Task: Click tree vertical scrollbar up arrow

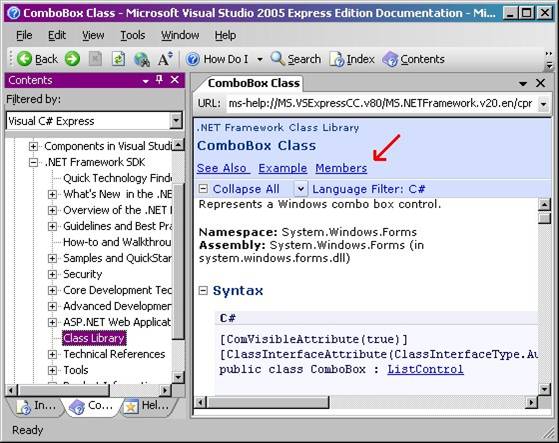Action: (178, 145)
